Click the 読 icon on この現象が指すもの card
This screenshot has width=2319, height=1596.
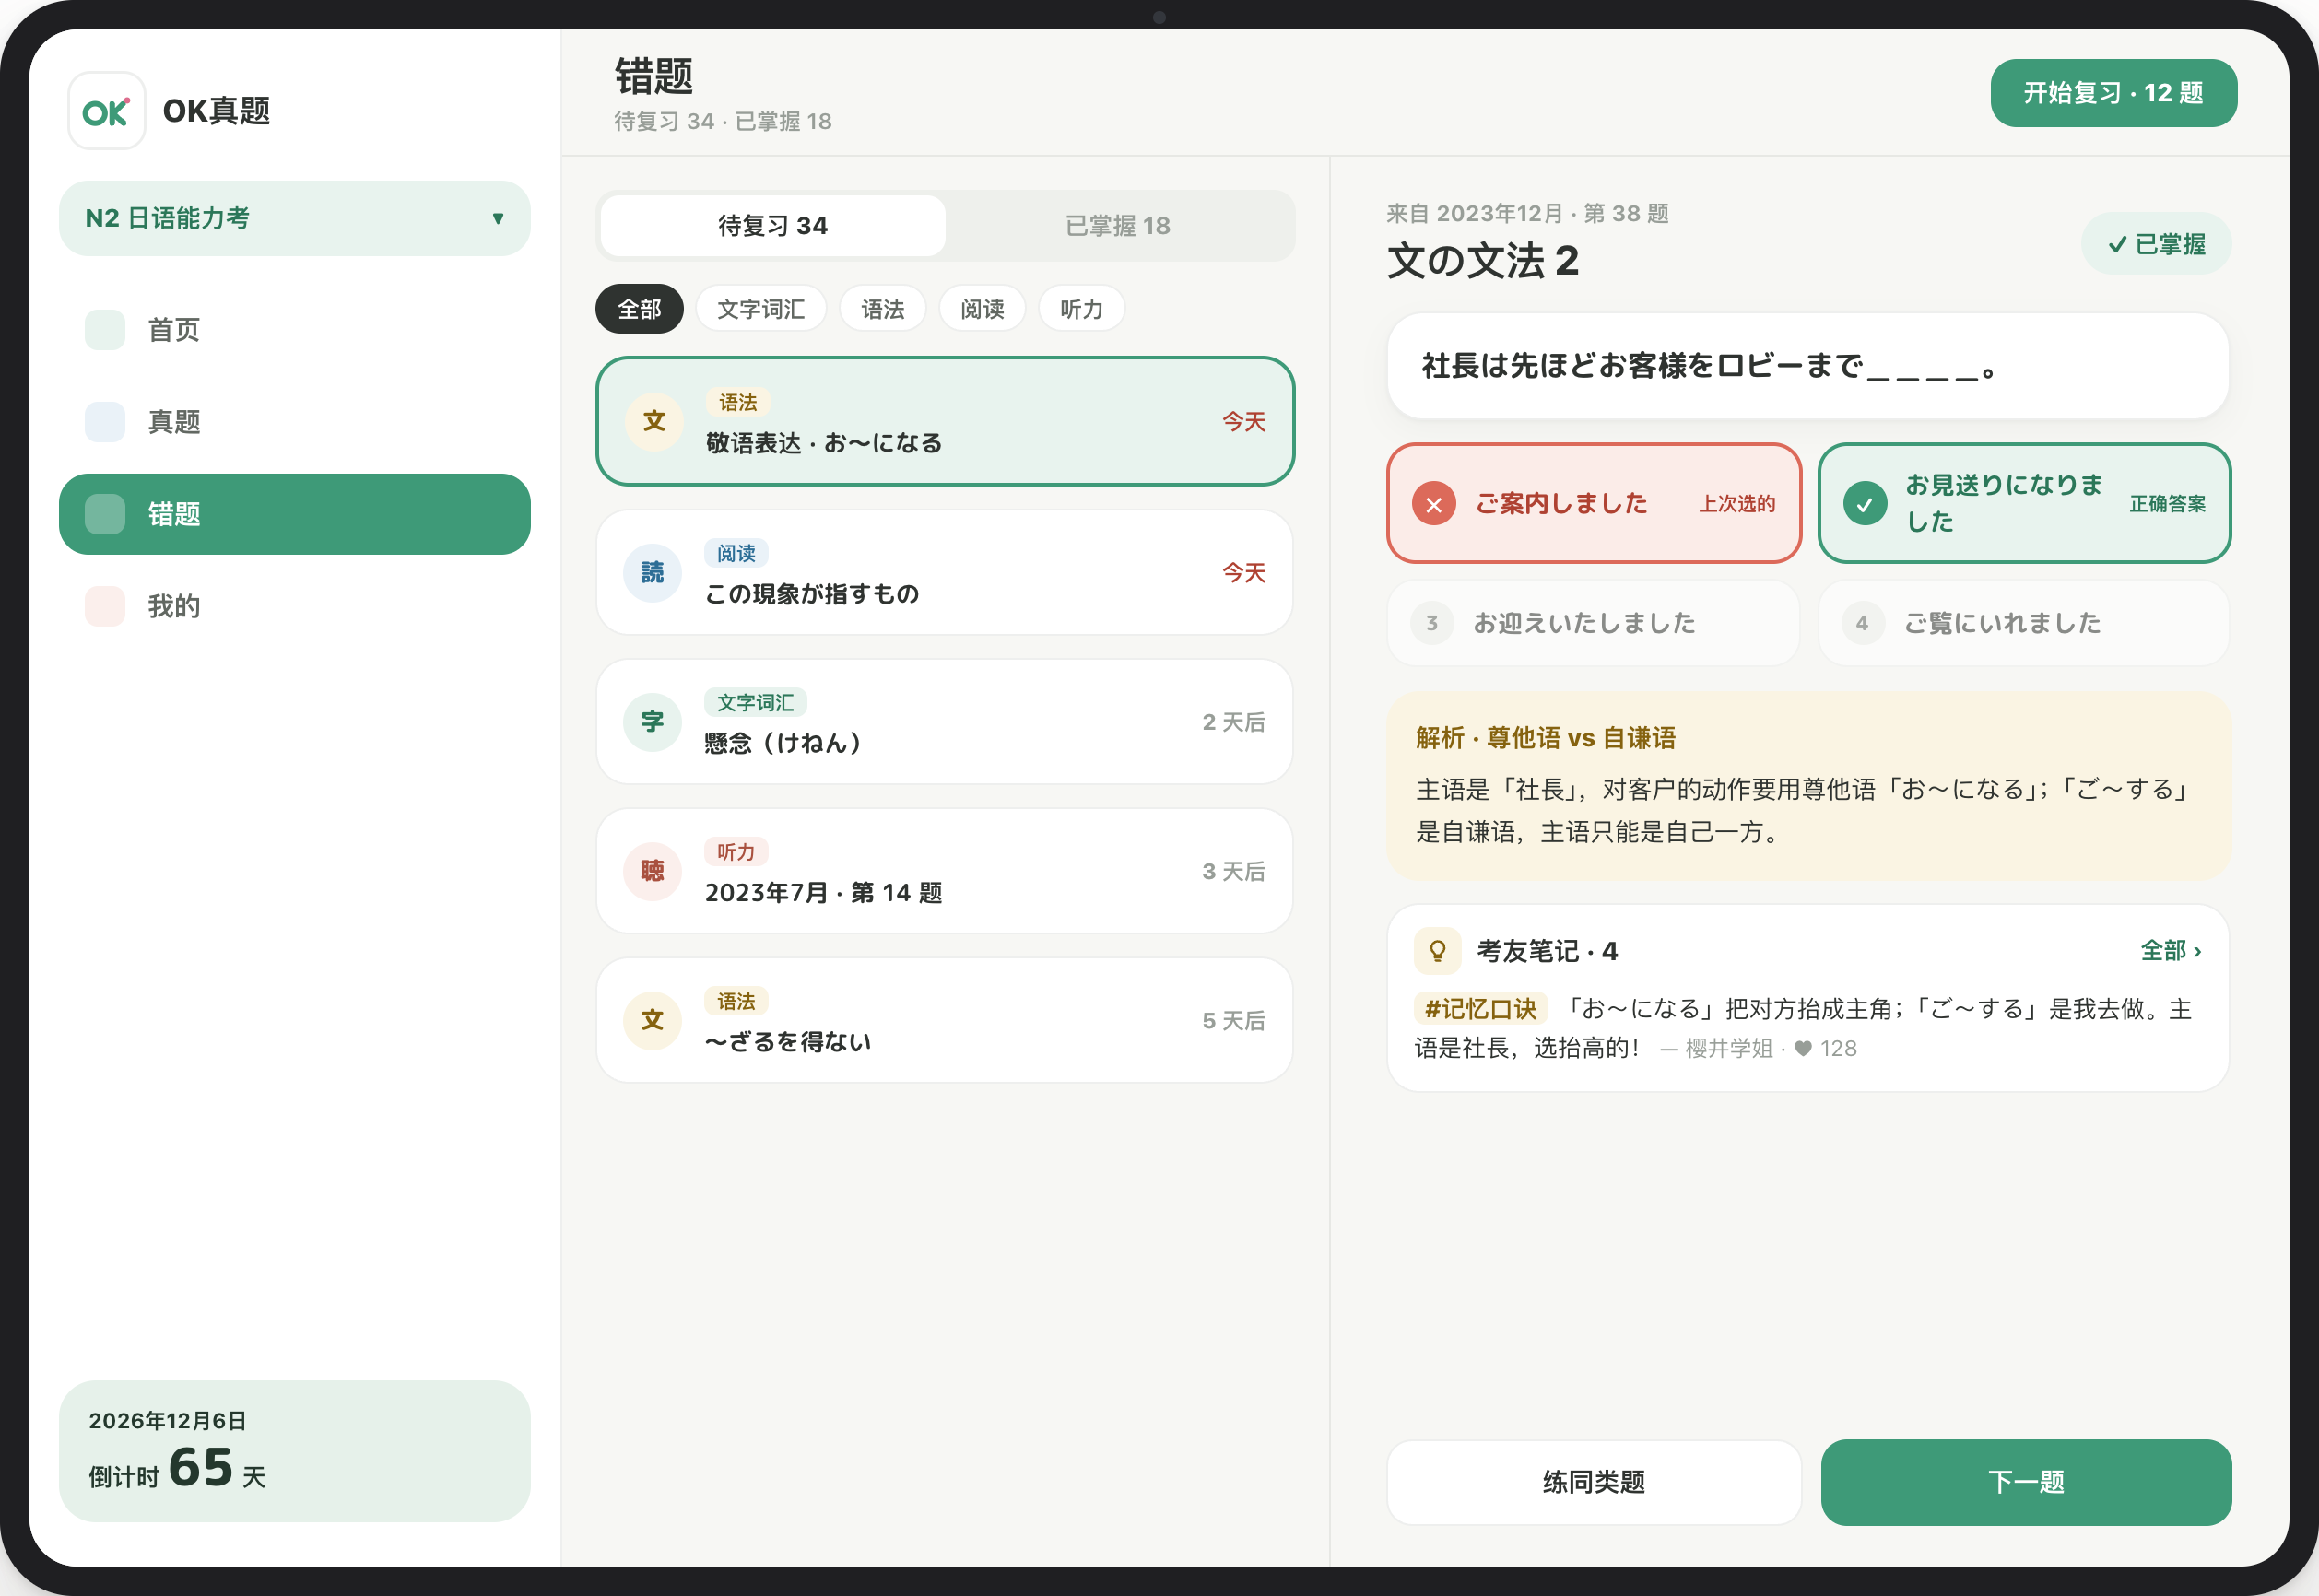point(652,573)
